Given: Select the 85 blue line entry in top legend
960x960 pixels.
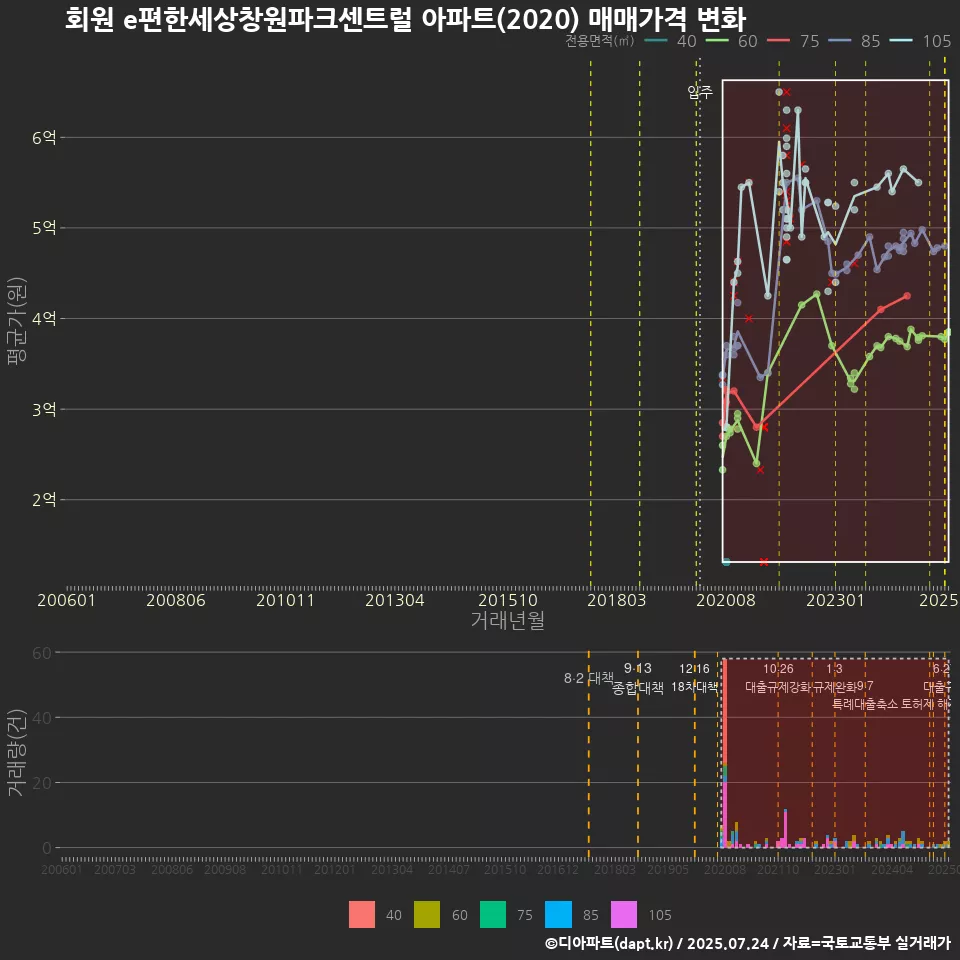Looking at the screenshot, I should point(854,41).
